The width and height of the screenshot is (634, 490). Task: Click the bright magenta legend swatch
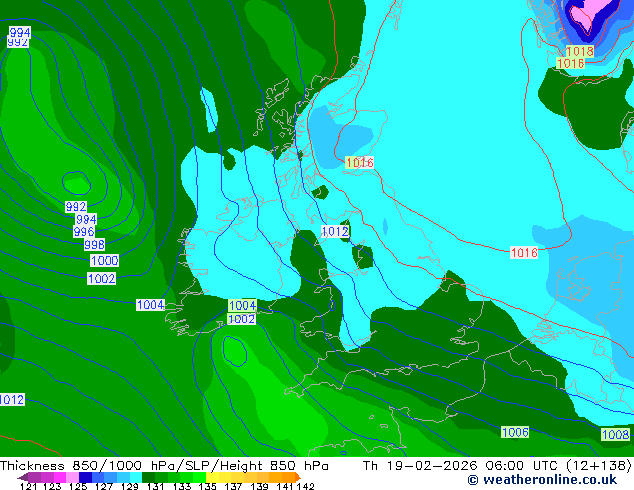tap(60, 477)
